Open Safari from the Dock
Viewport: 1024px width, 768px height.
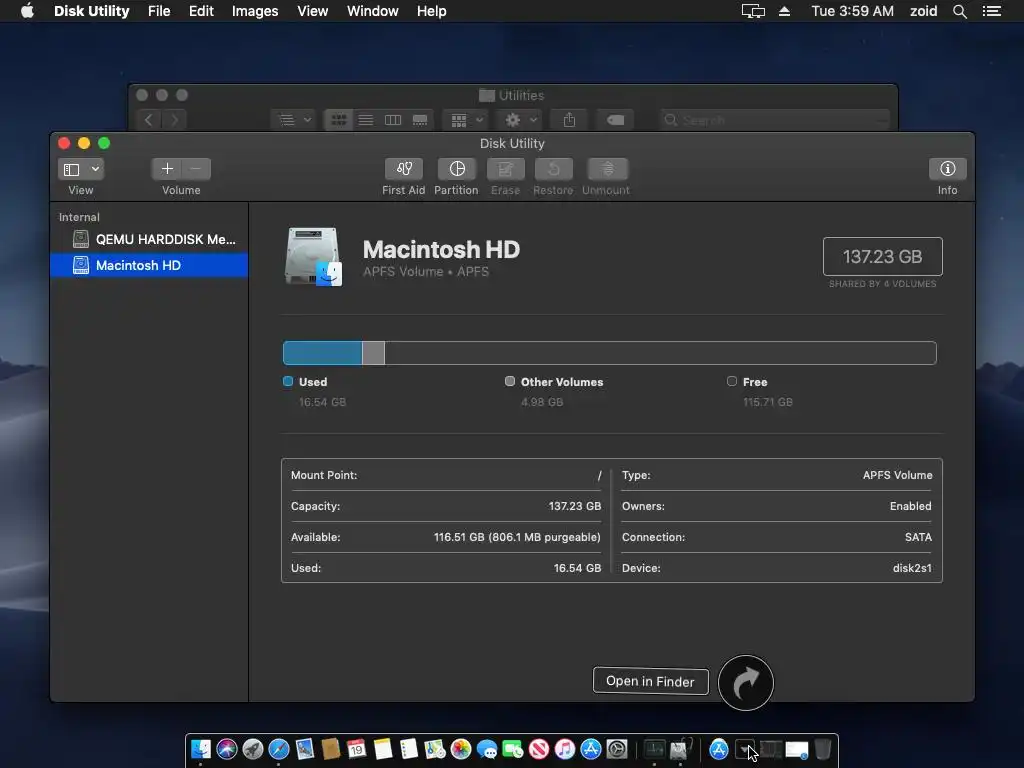(279, 749)
